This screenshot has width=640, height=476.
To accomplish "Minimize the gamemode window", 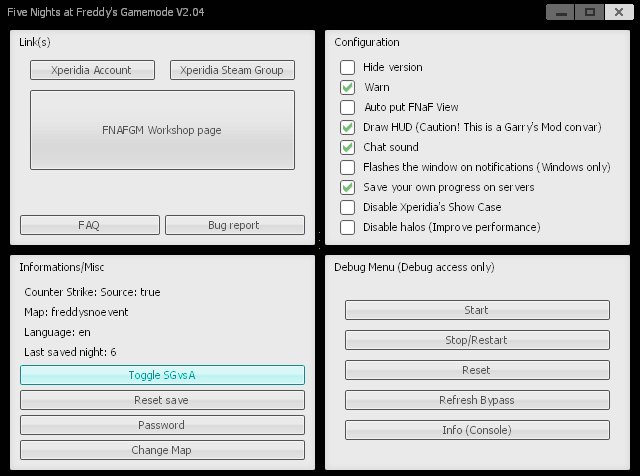I will click(560, 12).
